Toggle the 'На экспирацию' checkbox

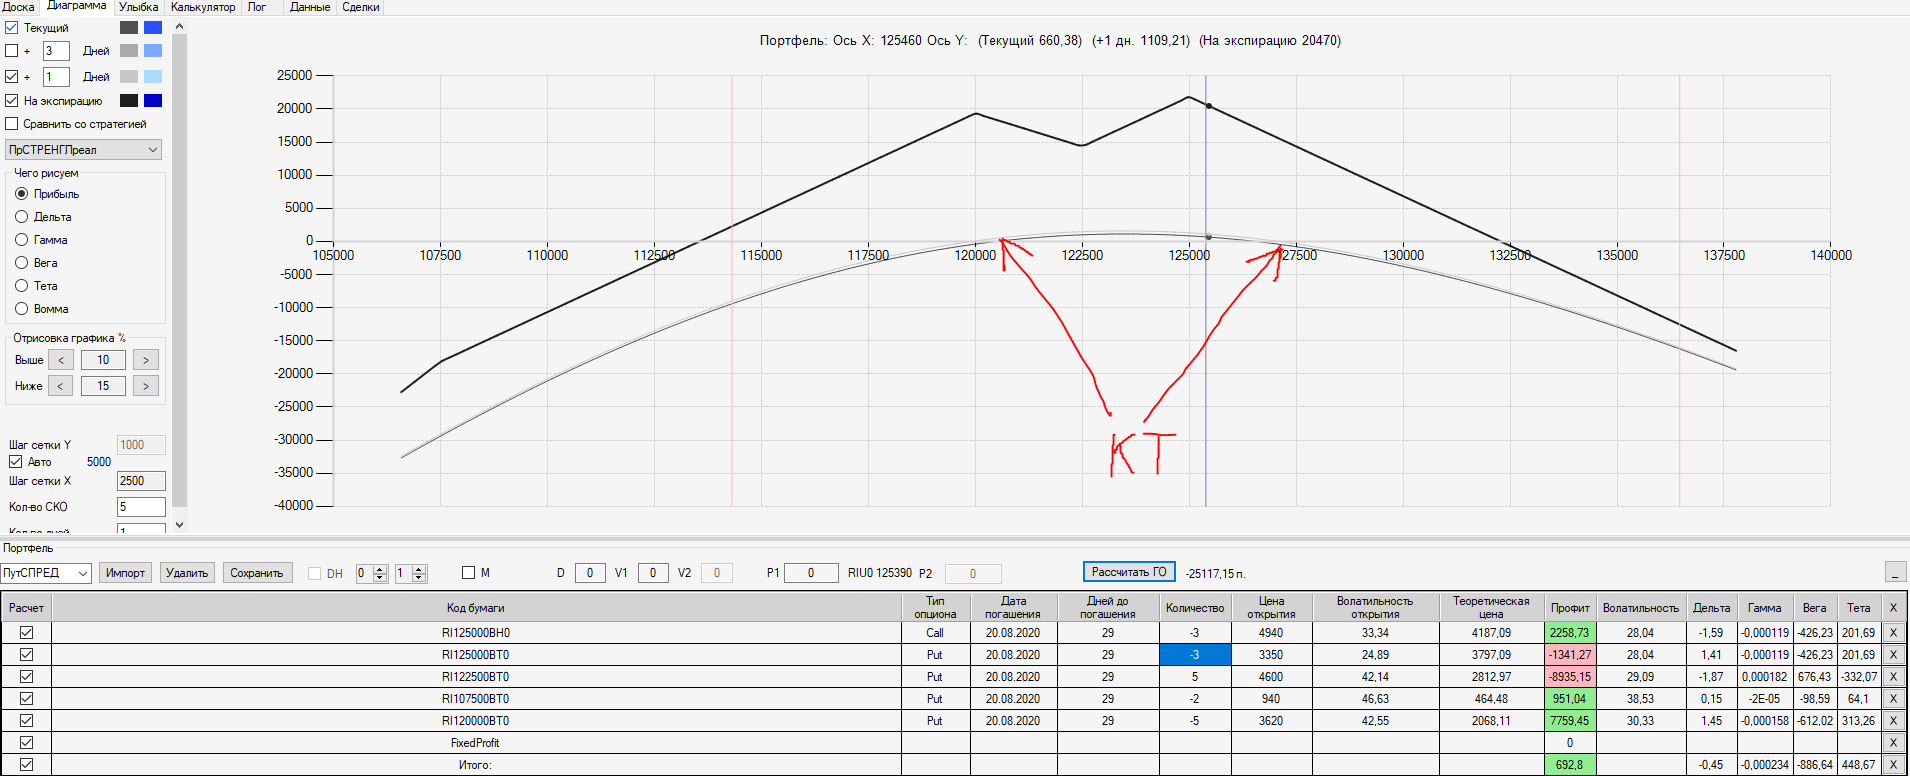[x=12, y=100]
